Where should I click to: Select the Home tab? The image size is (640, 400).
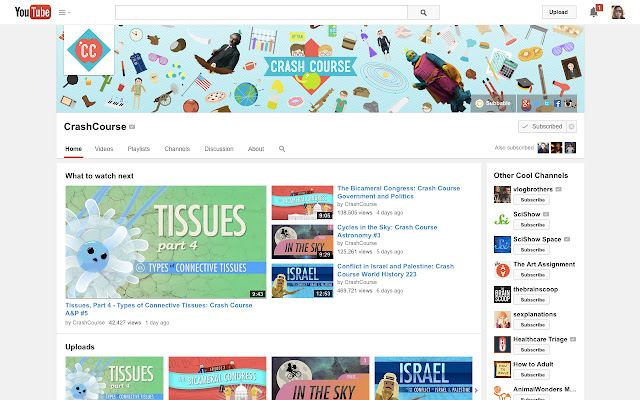(x=73, y=149)
